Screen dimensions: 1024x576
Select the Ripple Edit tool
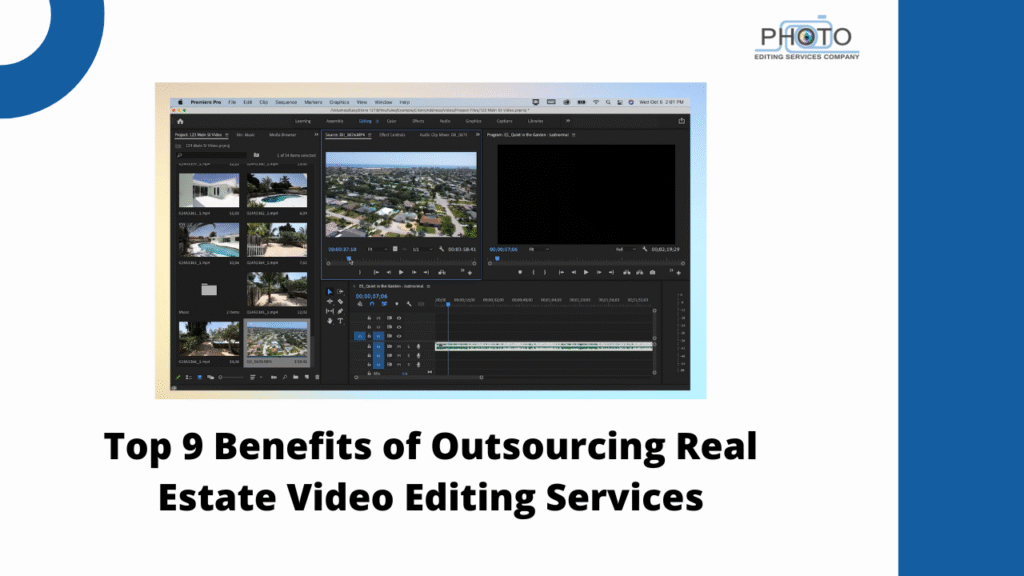click(329, 302)
